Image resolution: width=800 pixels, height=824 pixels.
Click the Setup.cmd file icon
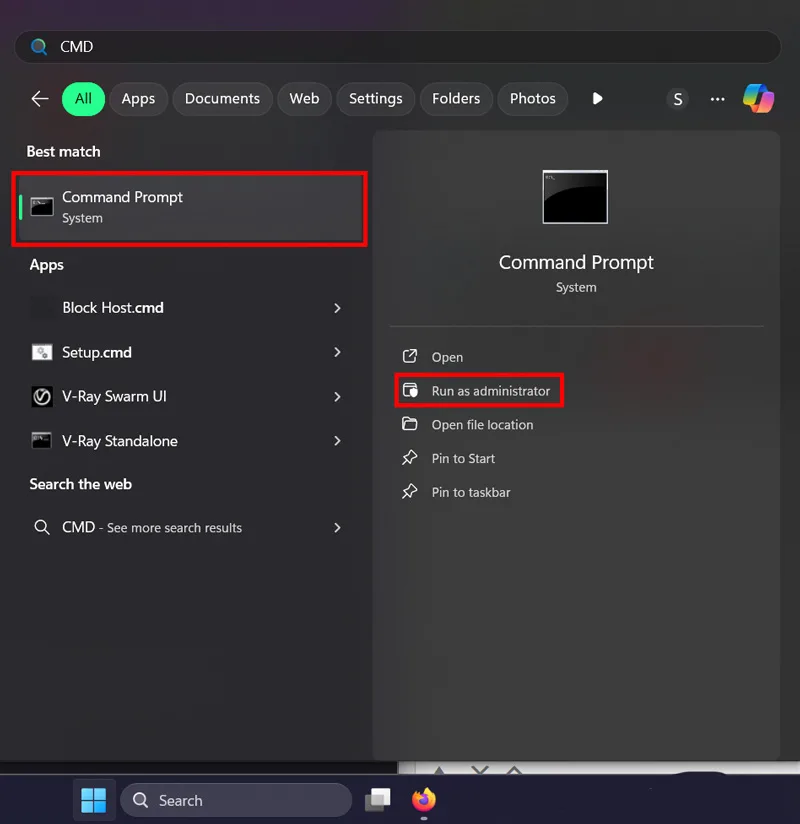click(42, 352)
